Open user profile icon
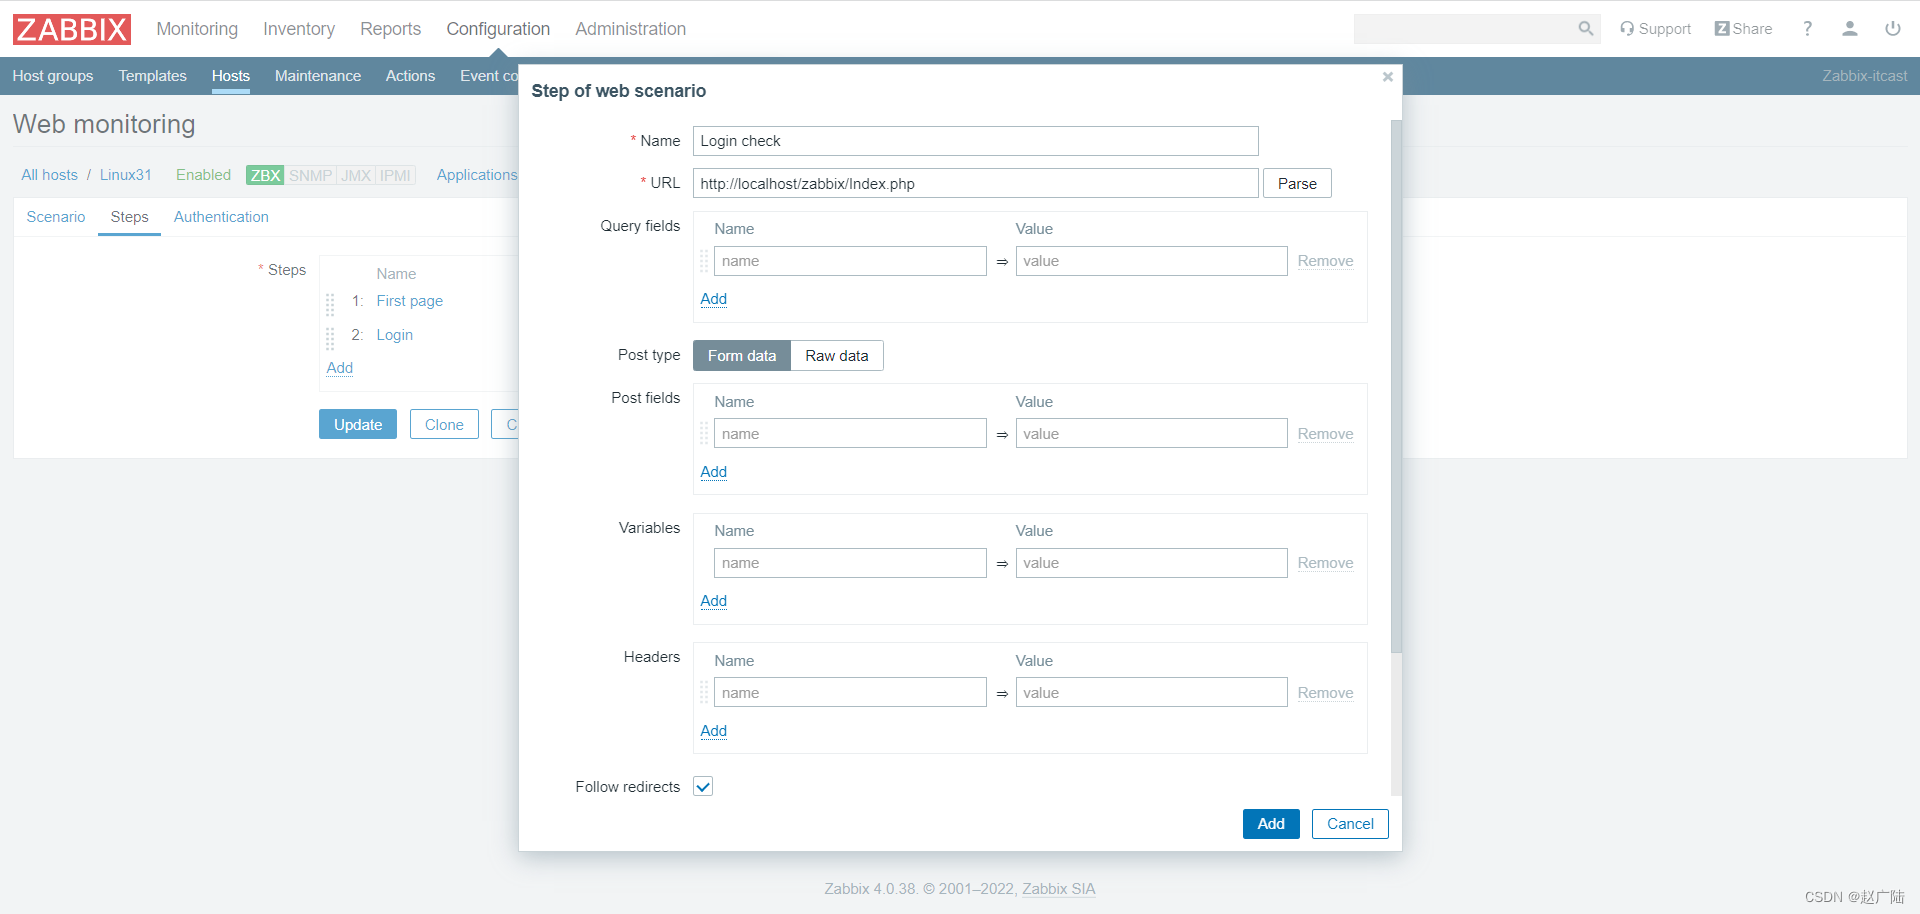 tap(1850, 29)
